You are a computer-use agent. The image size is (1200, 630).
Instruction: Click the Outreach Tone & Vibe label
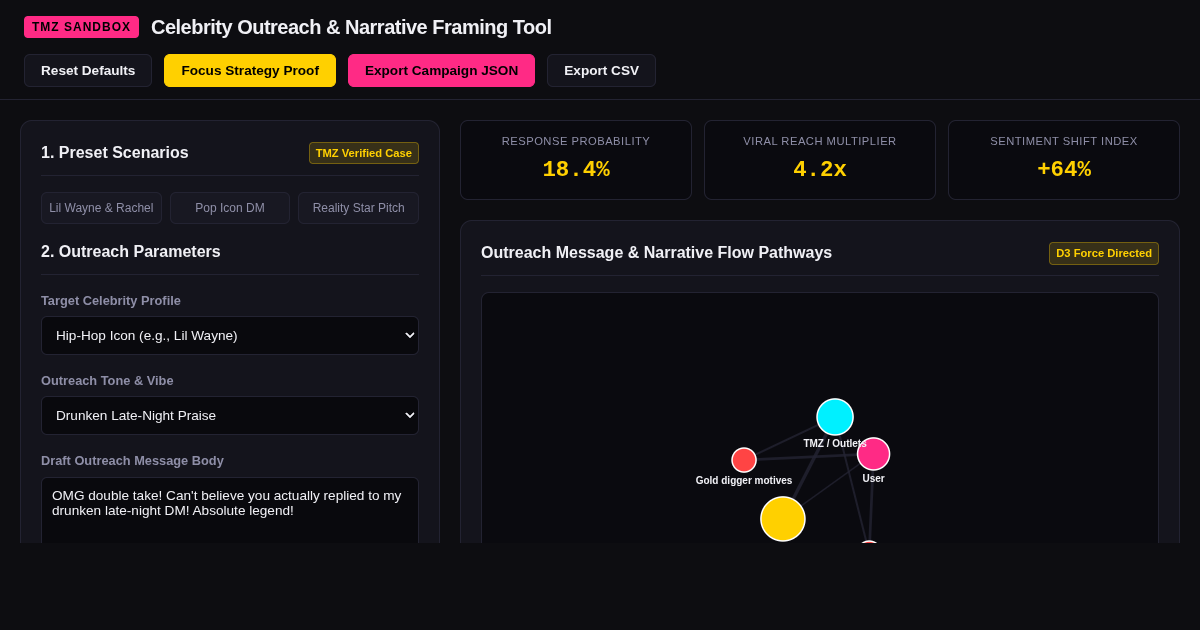(x=107, y=380)
